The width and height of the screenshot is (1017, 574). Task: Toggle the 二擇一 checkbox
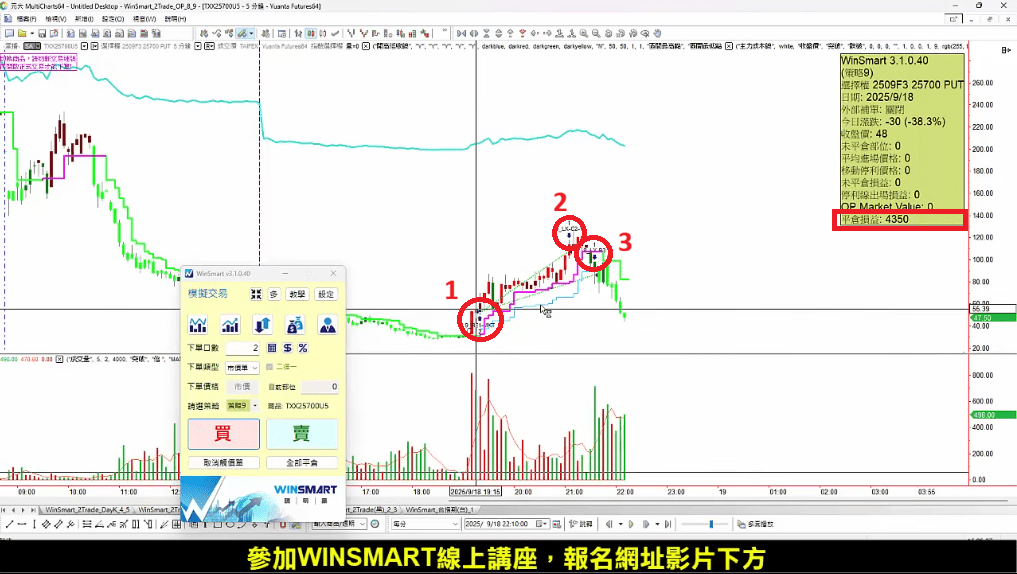pyautogui.click(x=269, y=367)
